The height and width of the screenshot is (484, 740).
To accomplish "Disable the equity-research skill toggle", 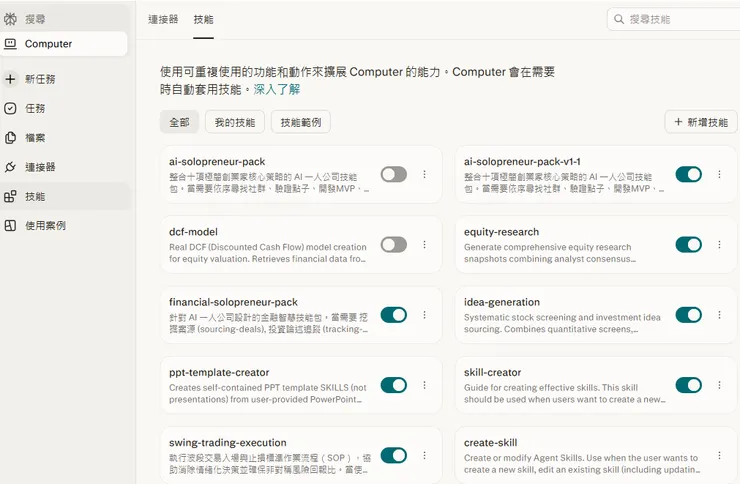I will coord(689,244).
